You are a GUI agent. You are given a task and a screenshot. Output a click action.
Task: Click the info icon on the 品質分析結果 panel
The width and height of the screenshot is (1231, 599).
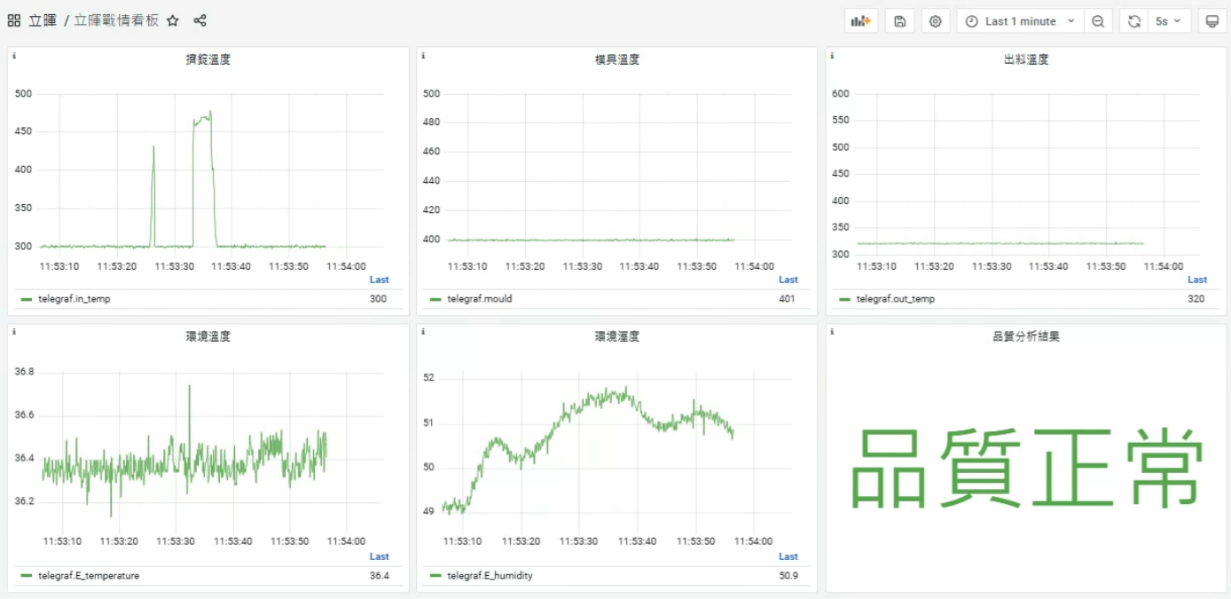(x=832, y=333)
